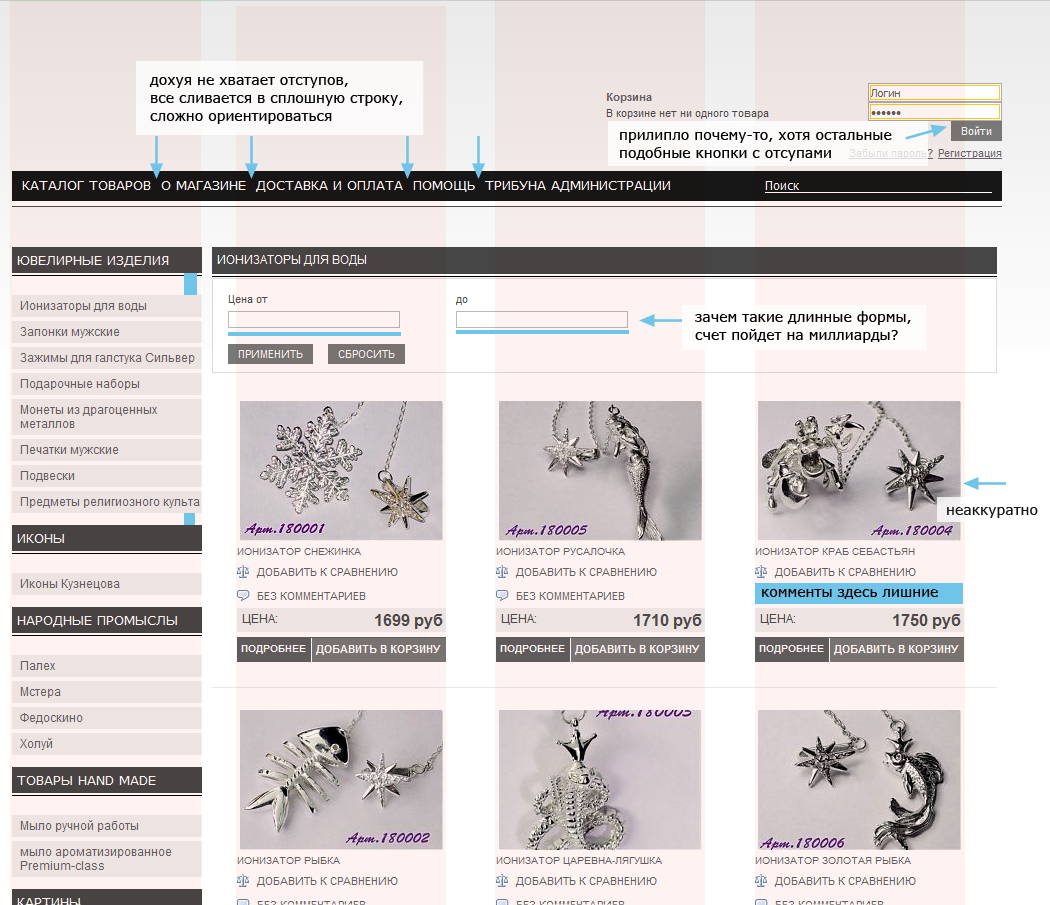
Task: Expand Ювелирные изделия category header
Action: [106, 261]
